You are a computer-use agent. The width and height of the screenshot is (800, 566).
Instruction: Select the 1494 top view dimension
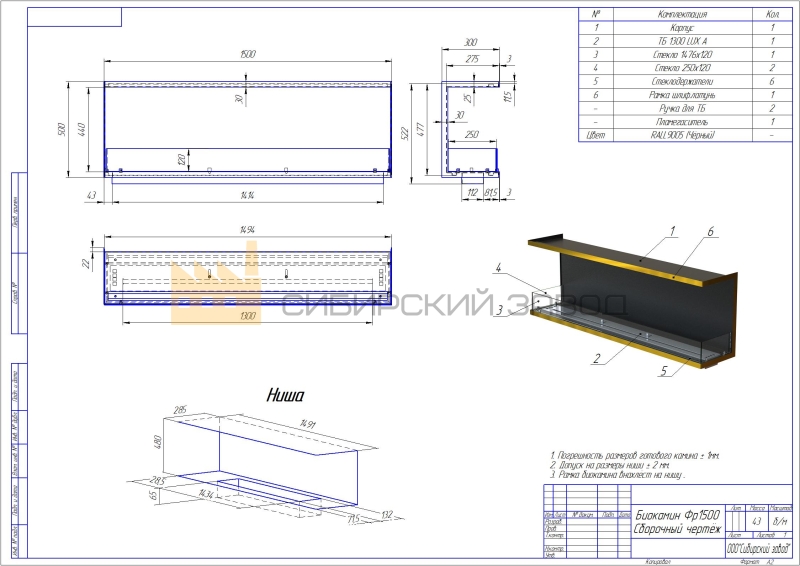(247, 231)
